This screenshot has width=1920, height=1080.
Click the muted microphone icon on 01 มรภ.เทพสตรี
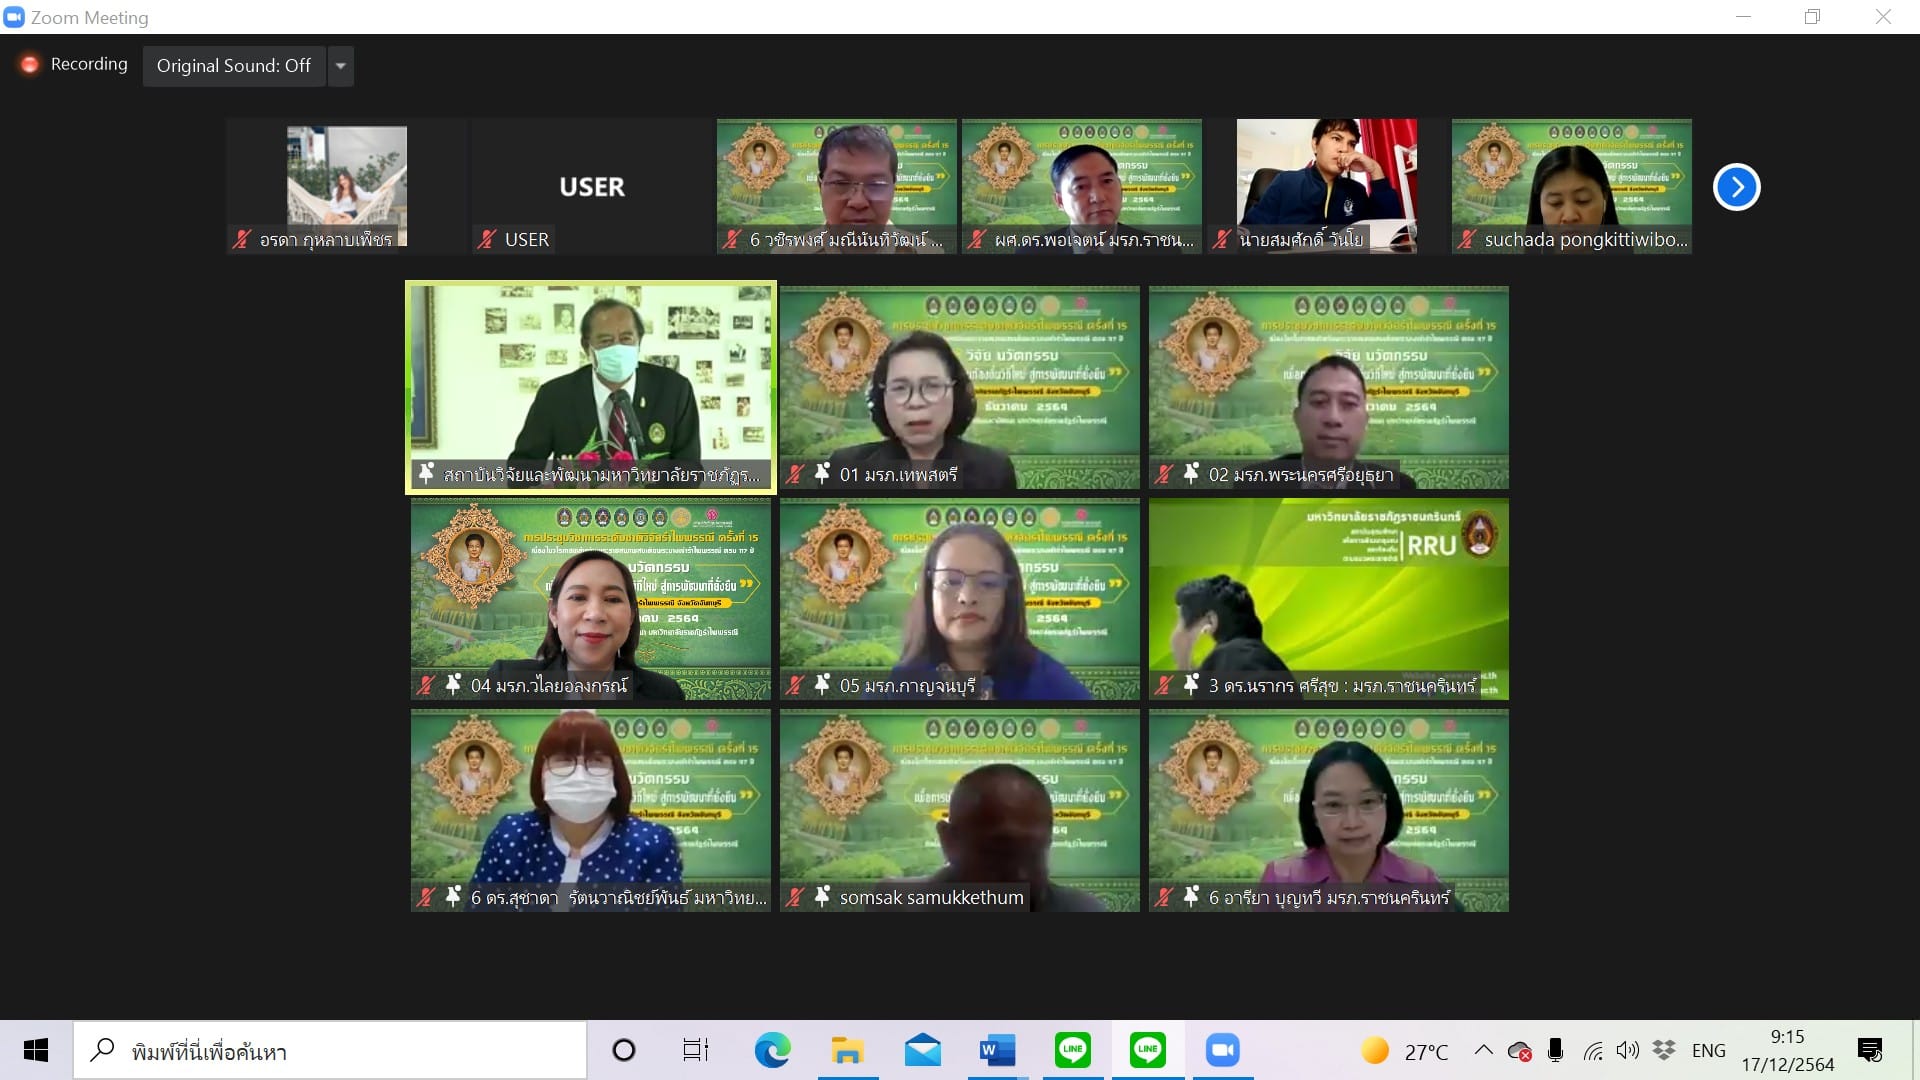click(795, 474)
